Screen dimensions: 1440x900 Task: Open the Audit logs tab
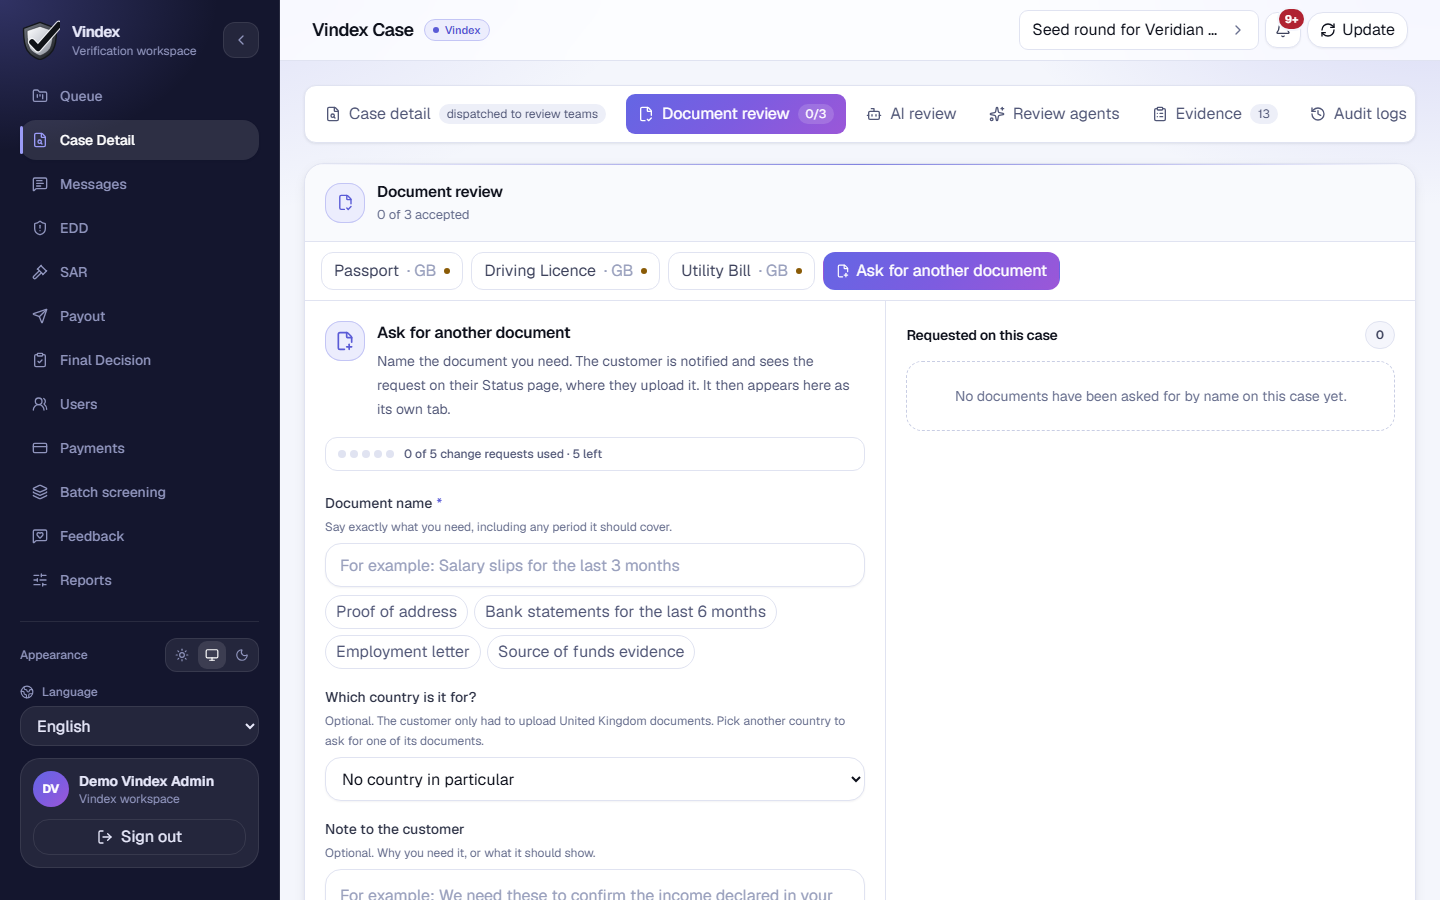[x=1358, y=114]
